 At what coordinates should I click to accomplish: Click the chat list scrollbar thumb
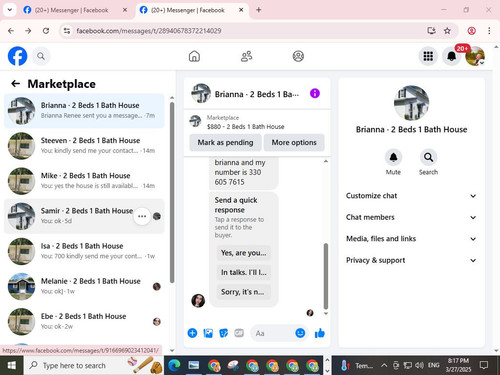pos(172,193)
